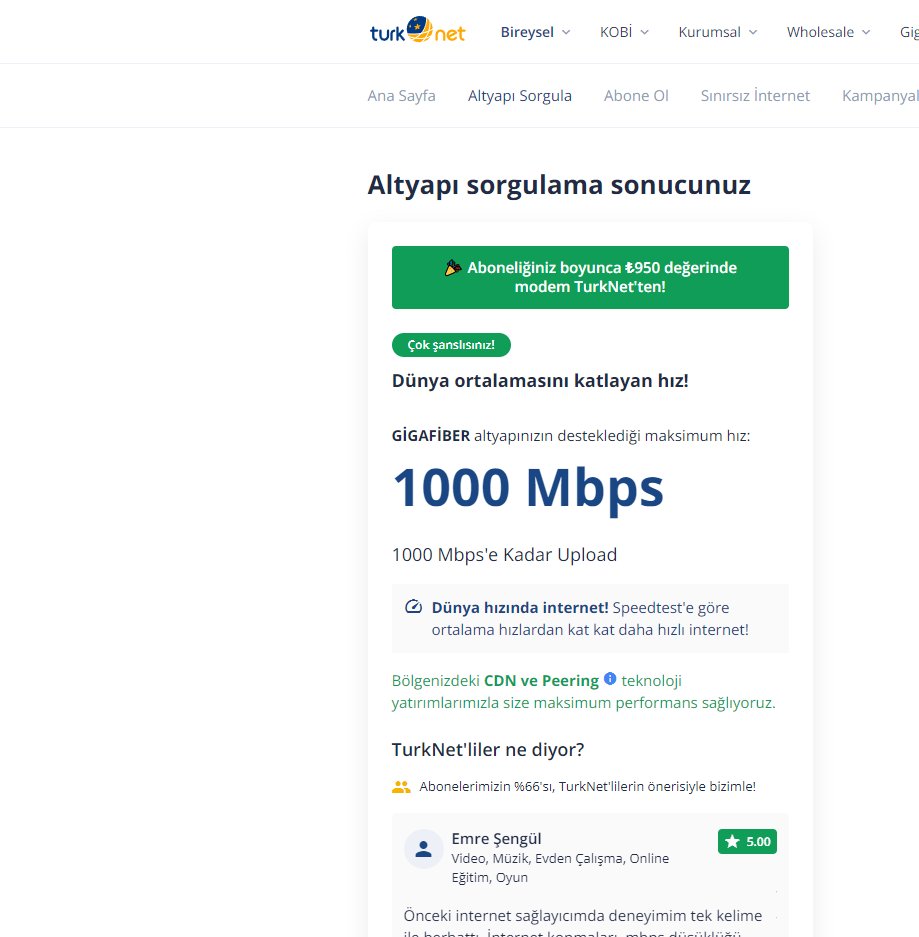The width and height of the screenshot is (919, 937).
Task: Click the Altyapı sorgulama sonucunuz heading
Action: 559,185
